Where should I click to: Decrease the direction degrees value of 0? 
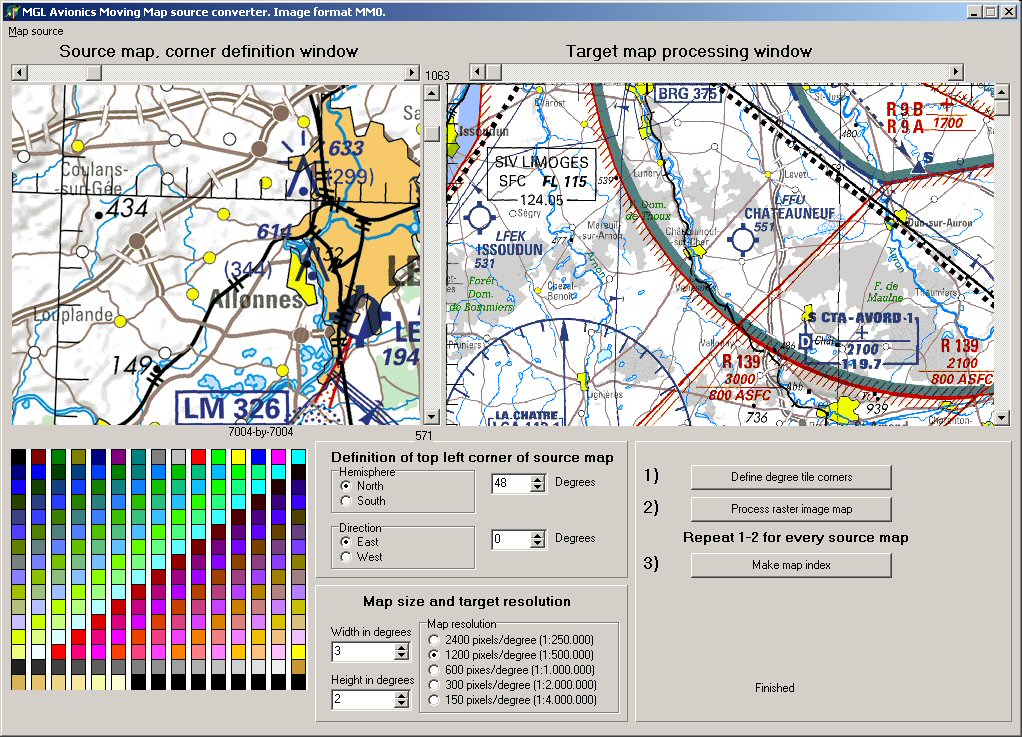tap(538, 543)
